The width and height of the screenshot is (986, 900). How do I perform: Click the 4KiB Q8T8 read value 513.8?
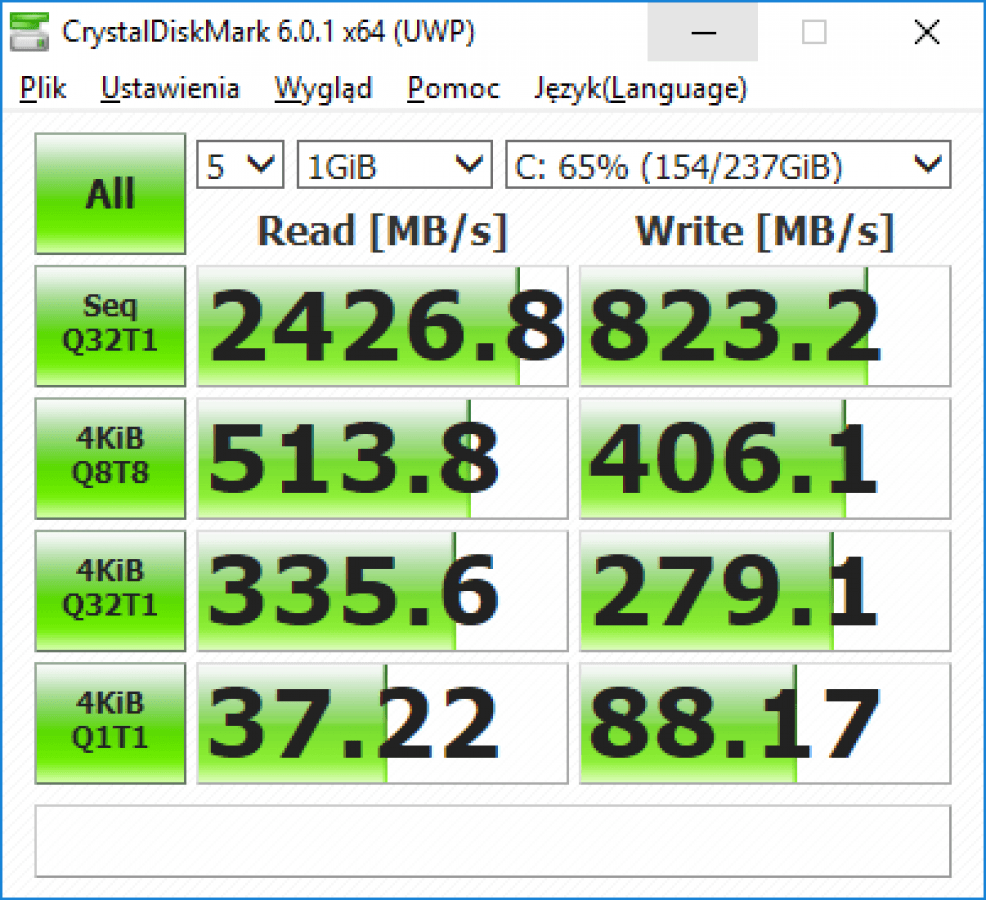(x=382, y=458)
